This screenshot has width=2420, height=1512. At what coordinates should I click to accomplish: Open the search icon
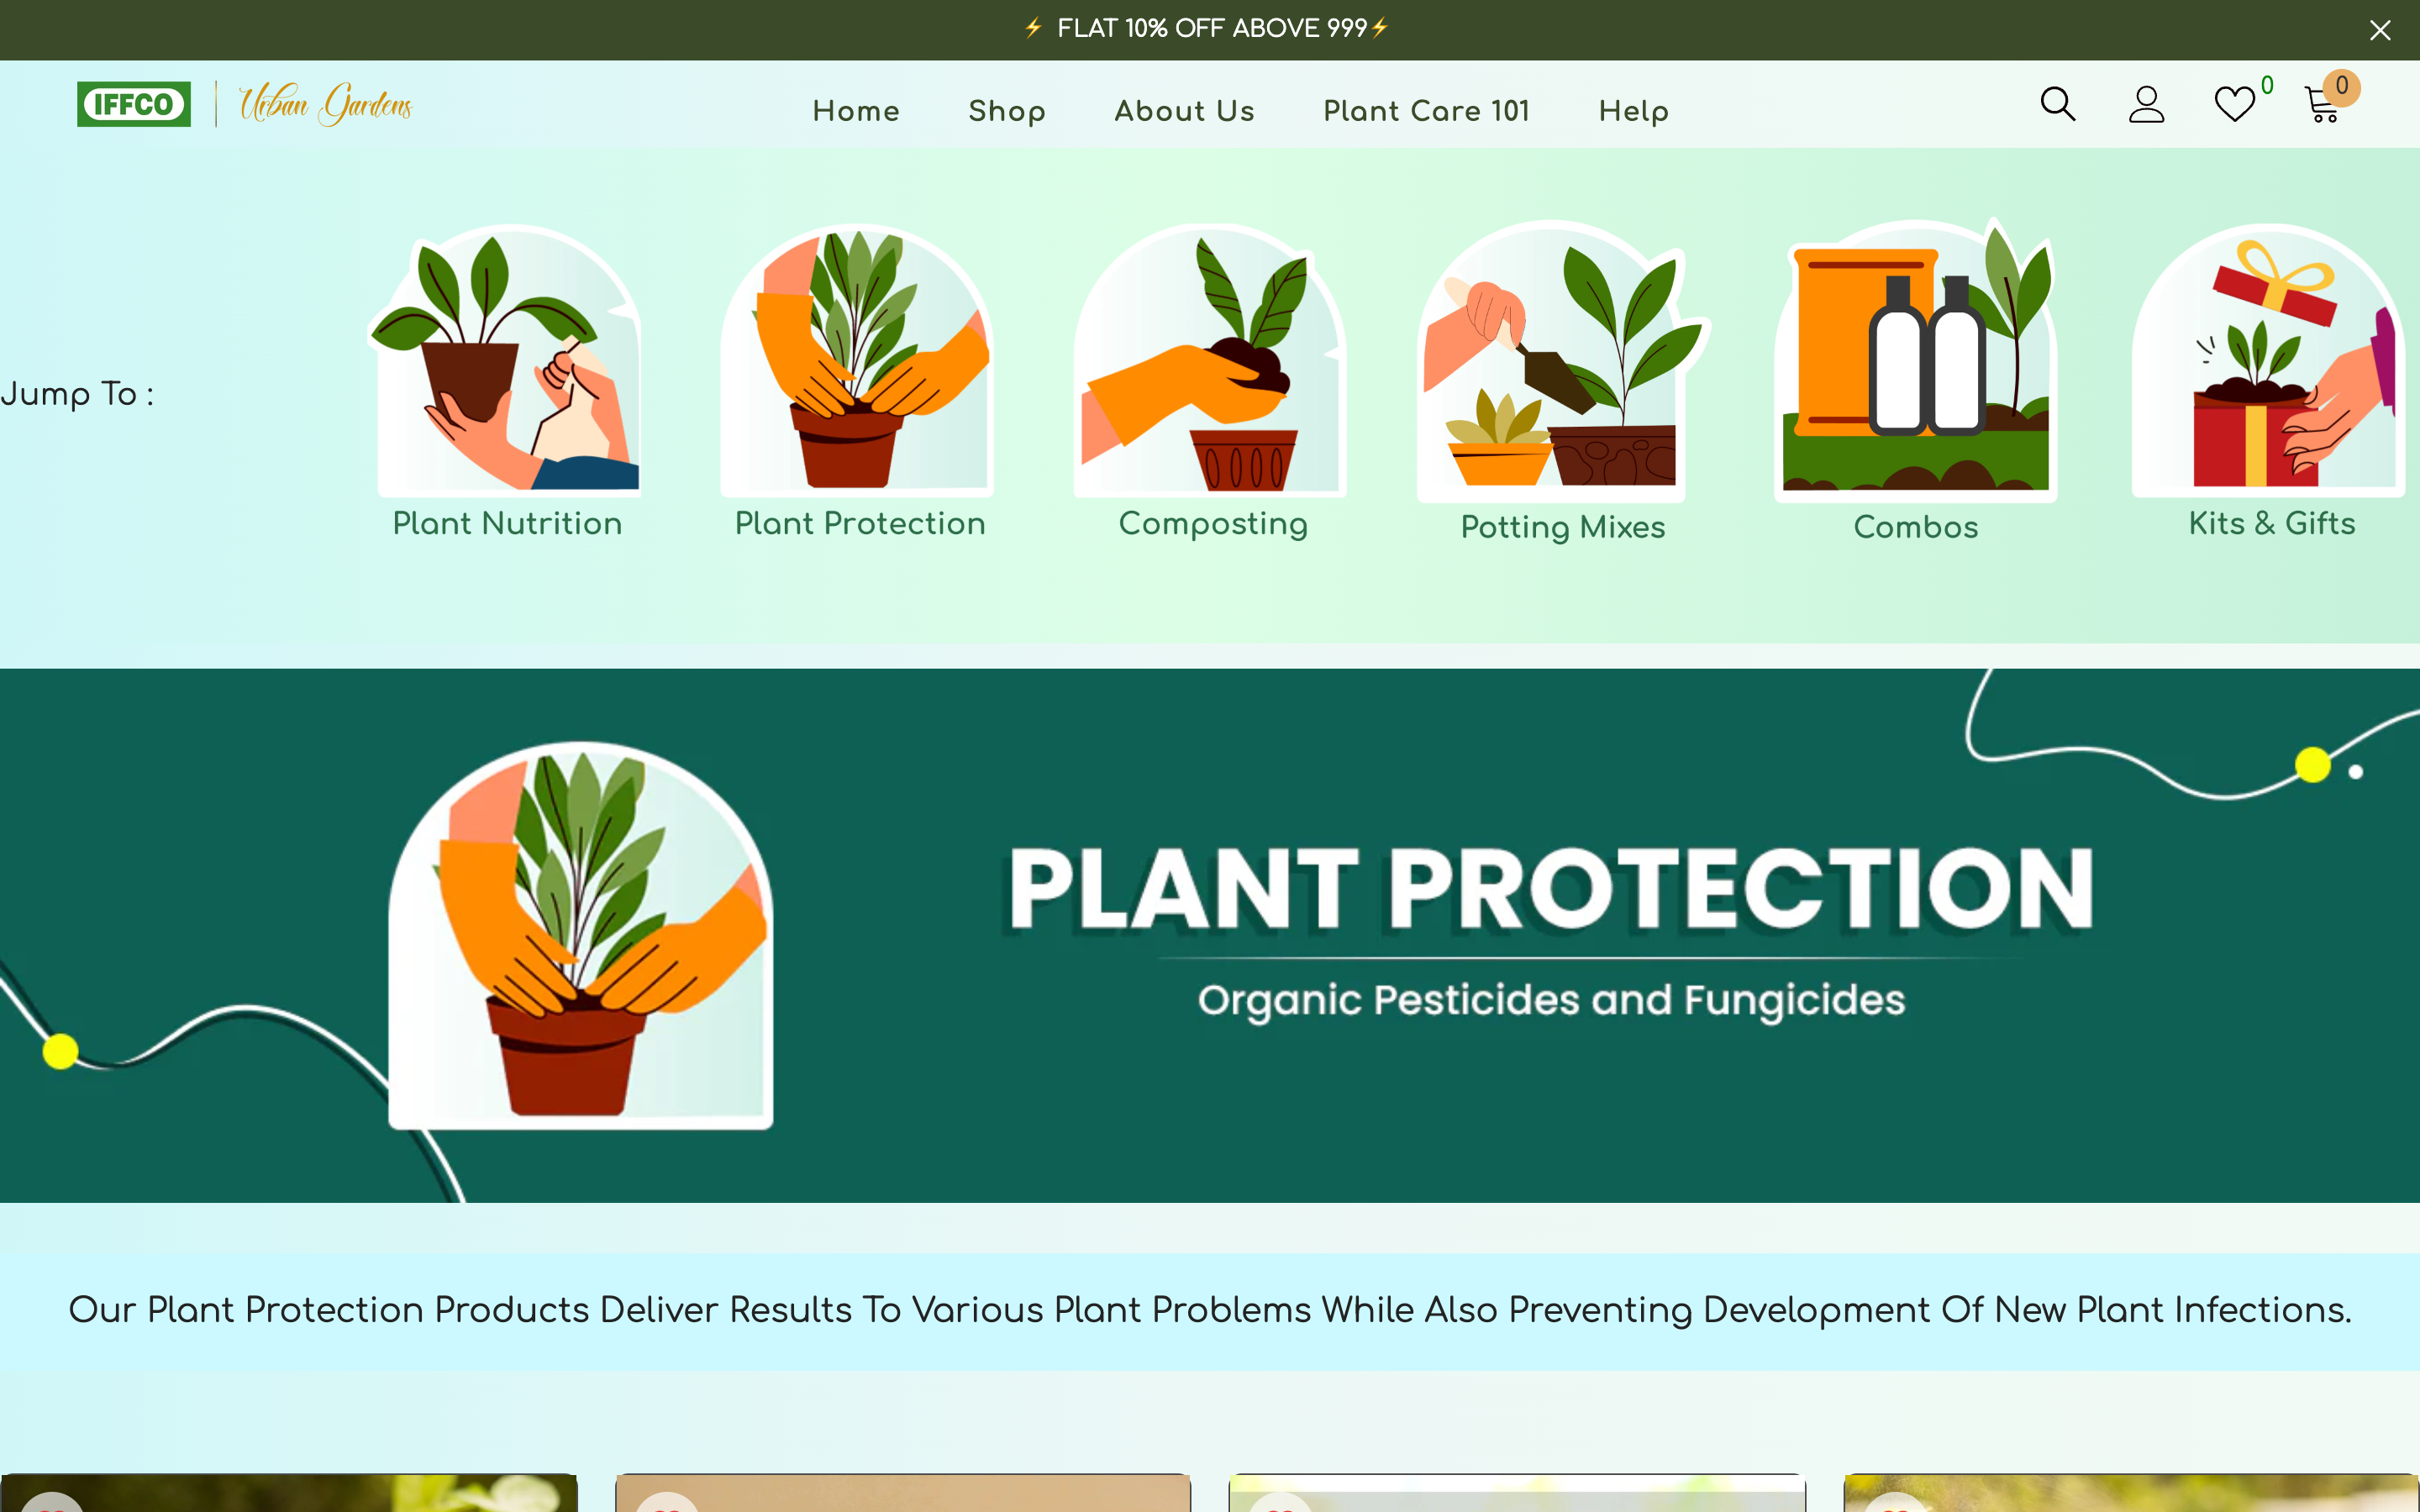2057,104
